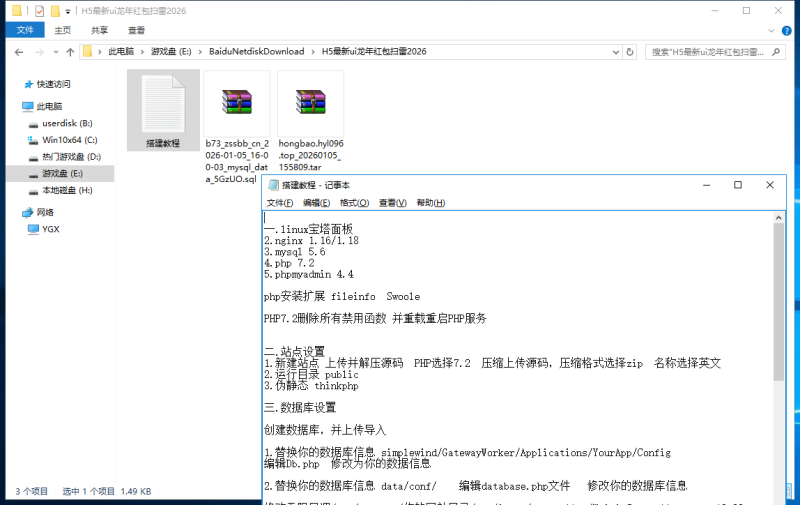Open Notepad 格式(O) menu
800x505 pixels.
[x=354, y=203]
